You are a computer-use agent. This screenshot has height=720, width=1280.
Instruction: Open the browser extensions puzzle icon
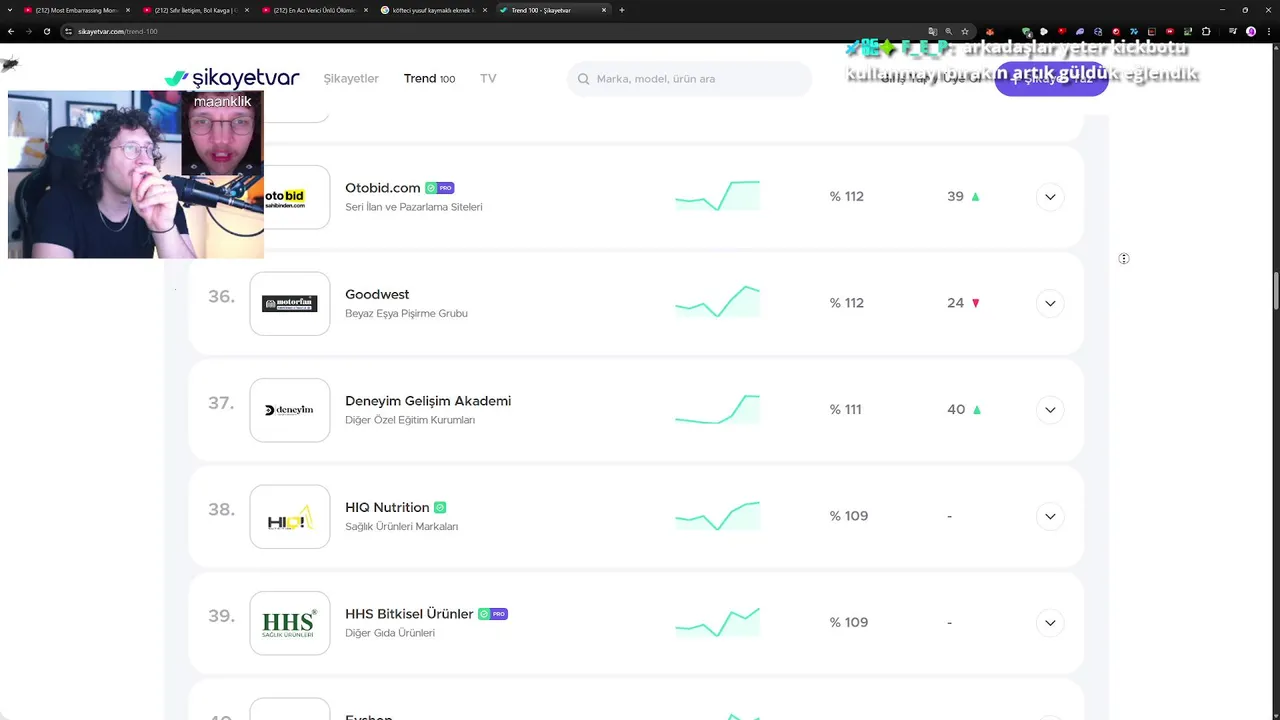click(x=1206, y=31)
